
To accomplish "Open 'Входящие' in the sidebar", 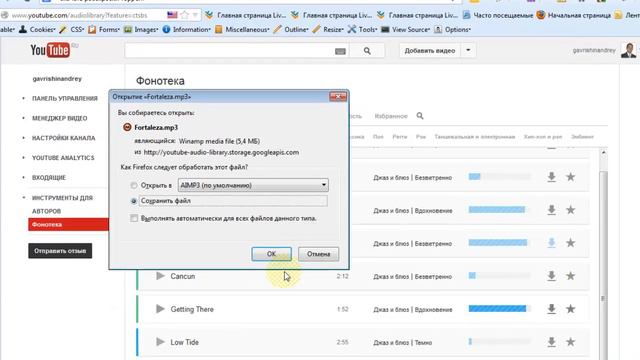I will [49, 178].
